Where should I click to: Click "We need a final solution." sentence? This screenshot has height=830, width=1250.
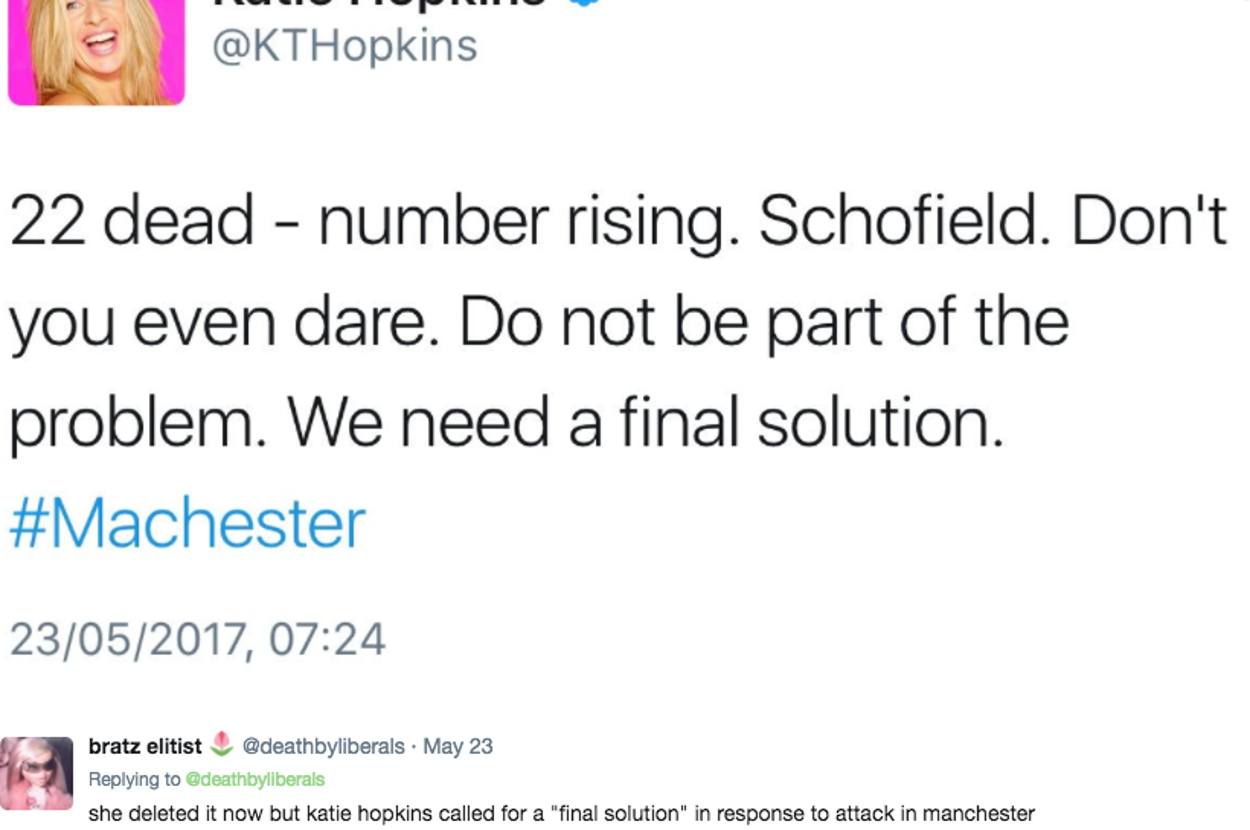(645, 424)
